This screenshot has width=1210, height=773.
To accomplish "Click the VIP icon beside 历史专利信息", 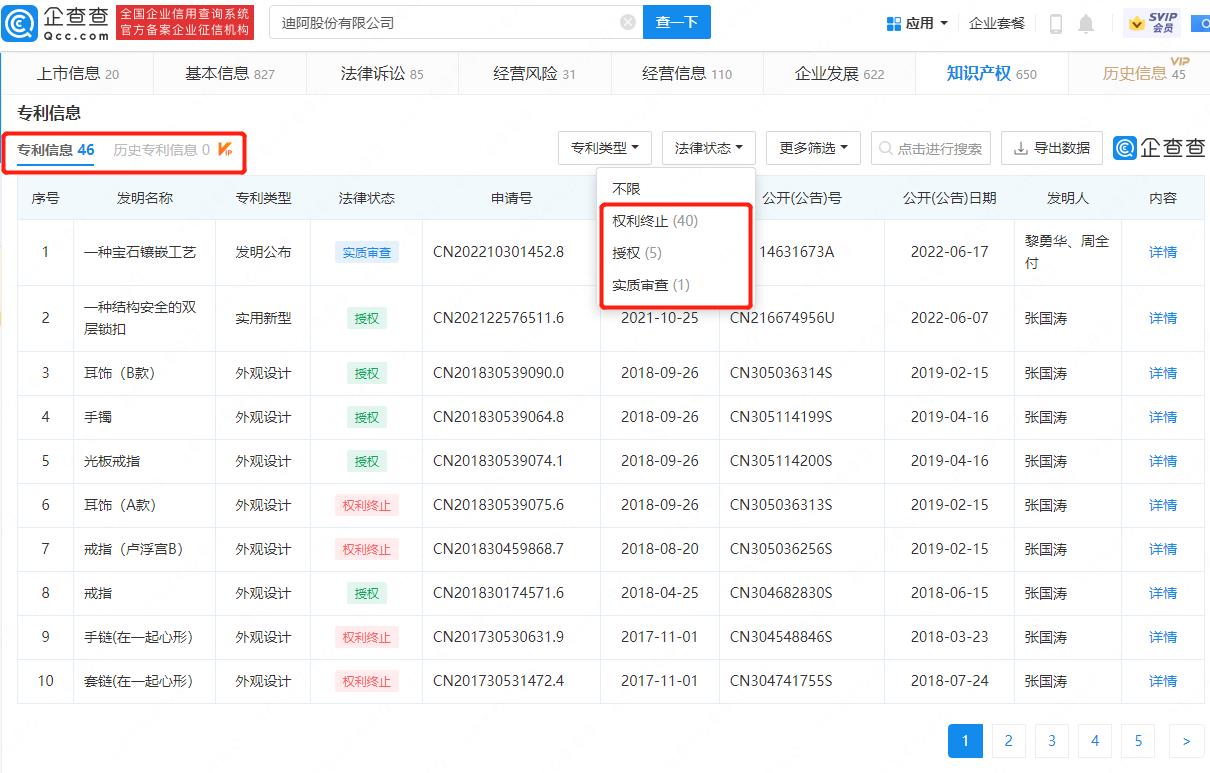I will tap(225, 150).
